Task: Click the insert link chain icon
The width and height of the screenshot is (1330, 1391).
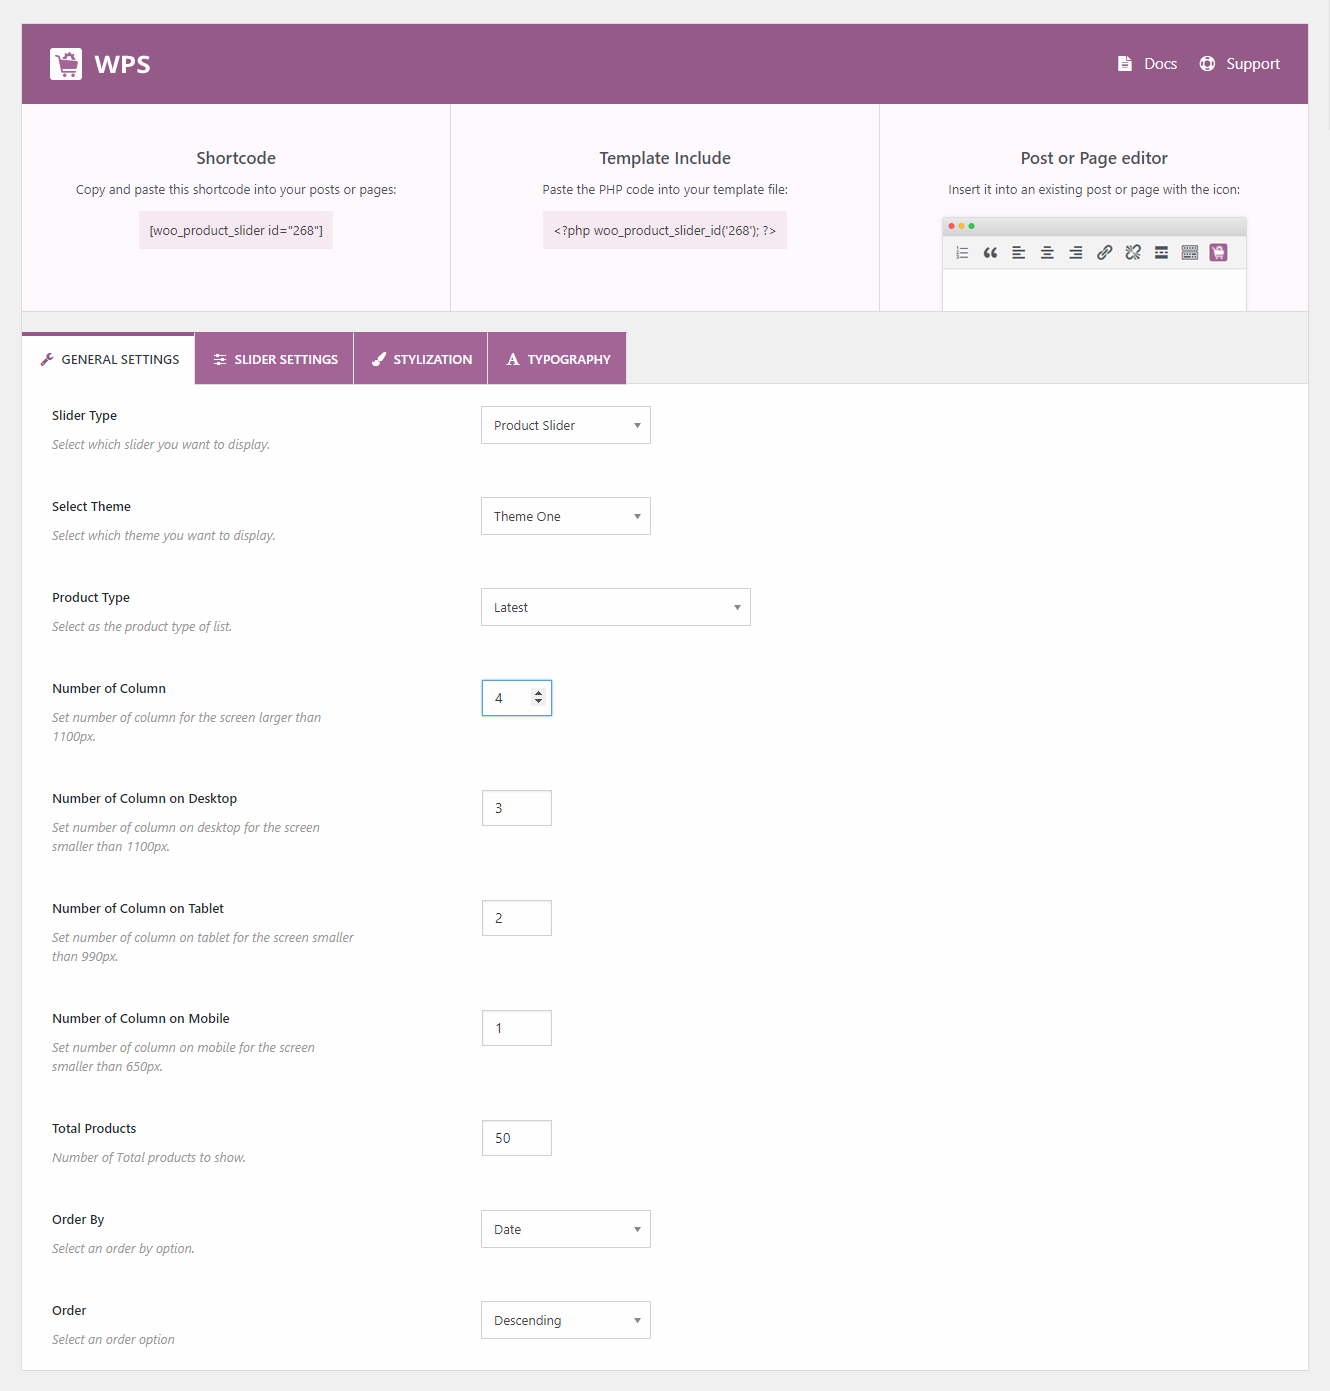Action: 1104,253
